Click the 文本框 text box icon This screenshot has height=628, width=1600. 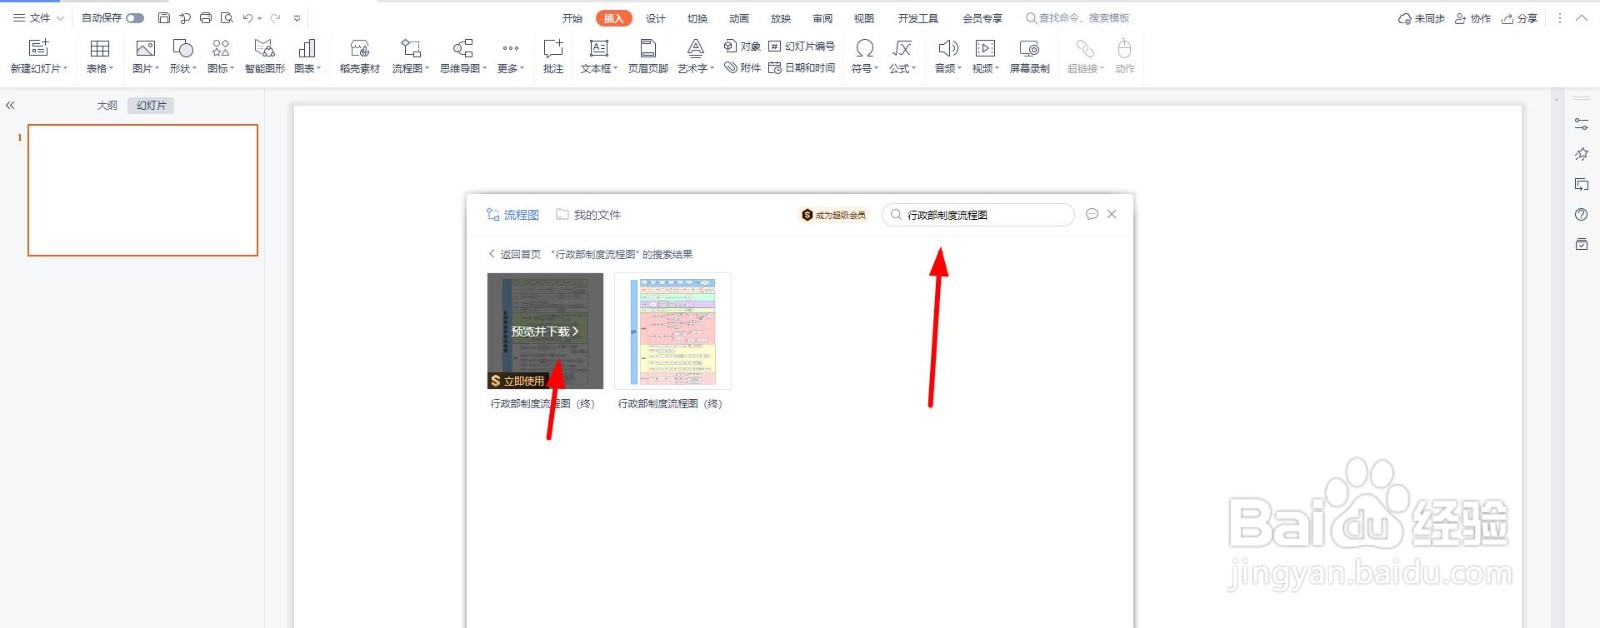[x=599, y=48]
